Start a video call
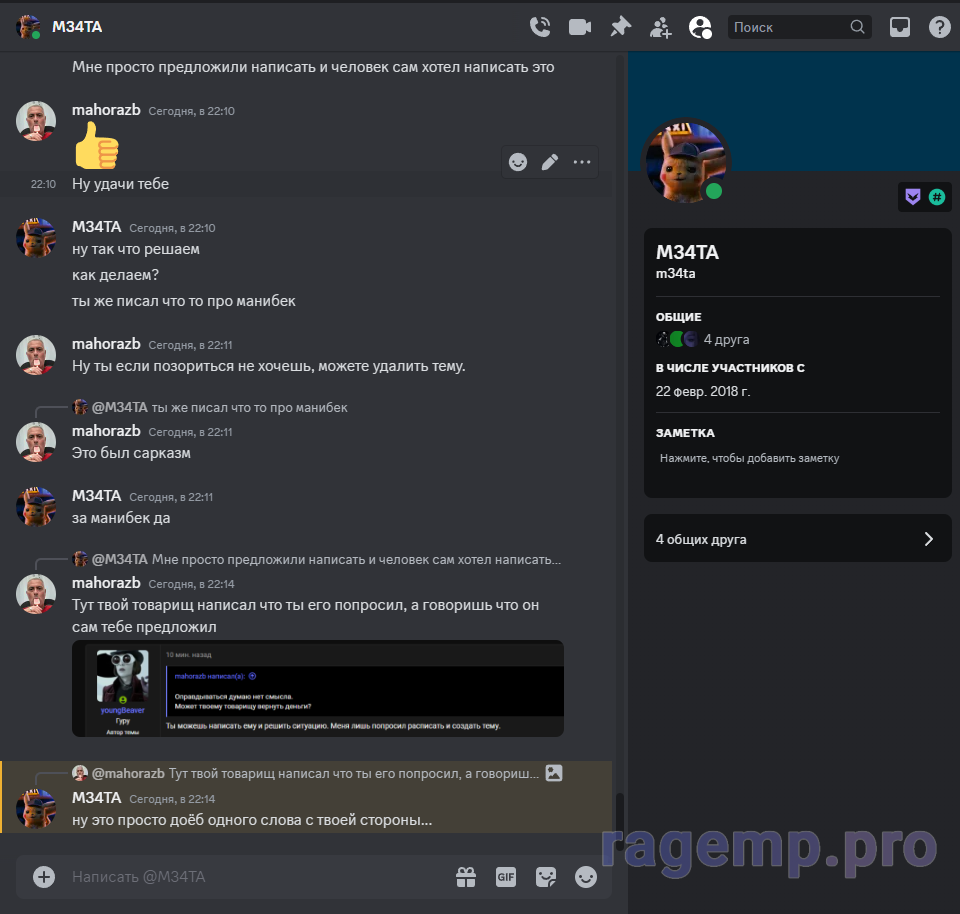The width and height of the screenshot is (960, 914). point(580,27)
